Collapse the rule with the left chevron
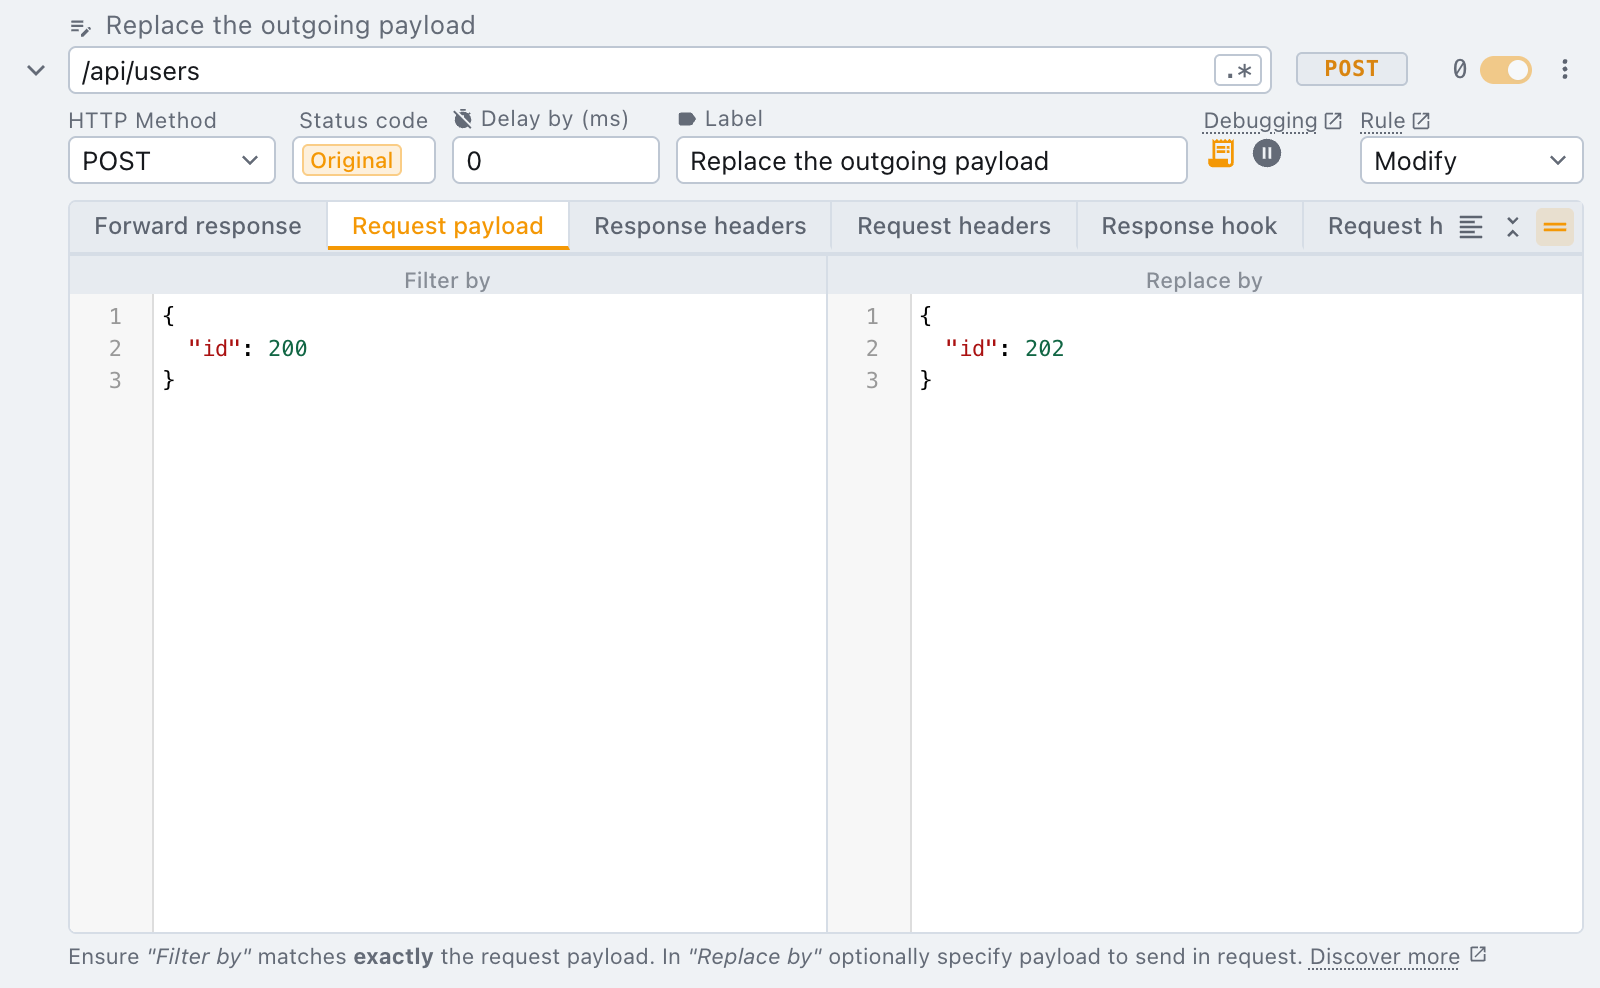Viewport: 1600px width, 988px height. click(36, 70)
